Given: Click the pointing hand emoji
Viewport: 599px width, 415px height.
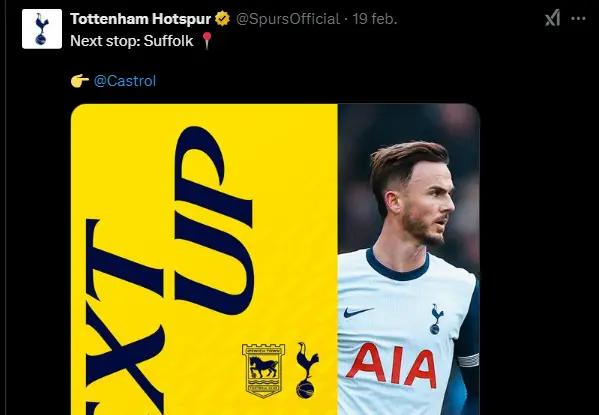Looking at the screenshot, I should coord(79,81).
